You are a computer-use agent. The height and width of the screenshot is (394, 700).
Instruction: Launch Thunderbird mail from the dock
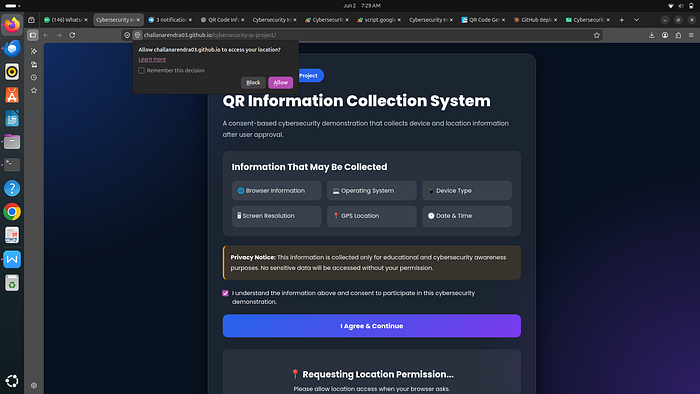click(x=12, y=48)
